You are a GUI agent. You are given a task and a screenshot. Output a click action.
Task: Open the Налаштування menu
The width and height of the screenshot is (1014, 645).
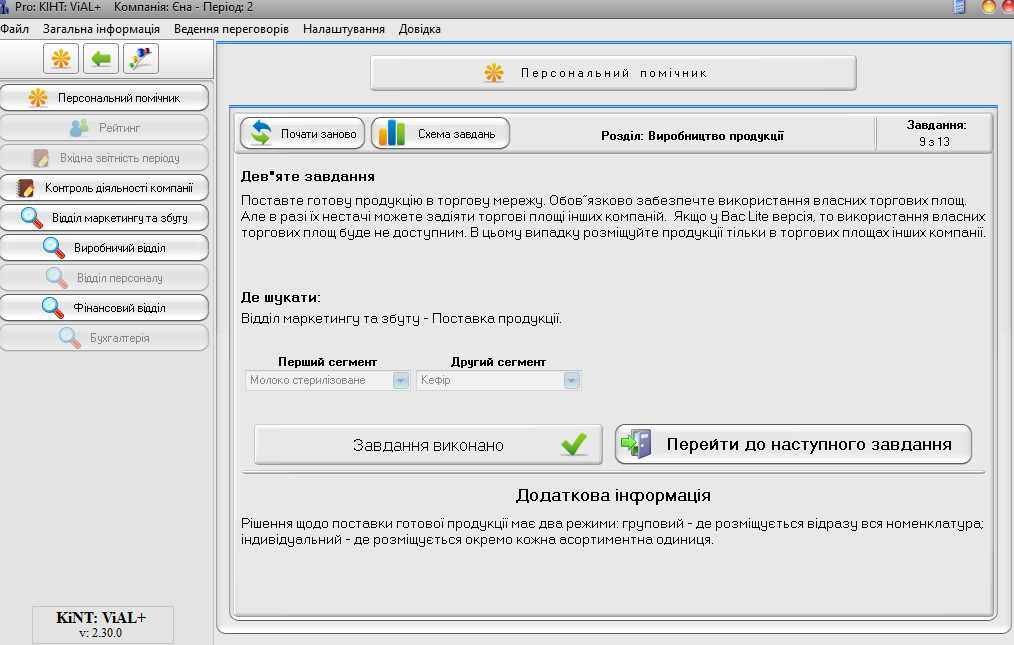click(344, 29)
